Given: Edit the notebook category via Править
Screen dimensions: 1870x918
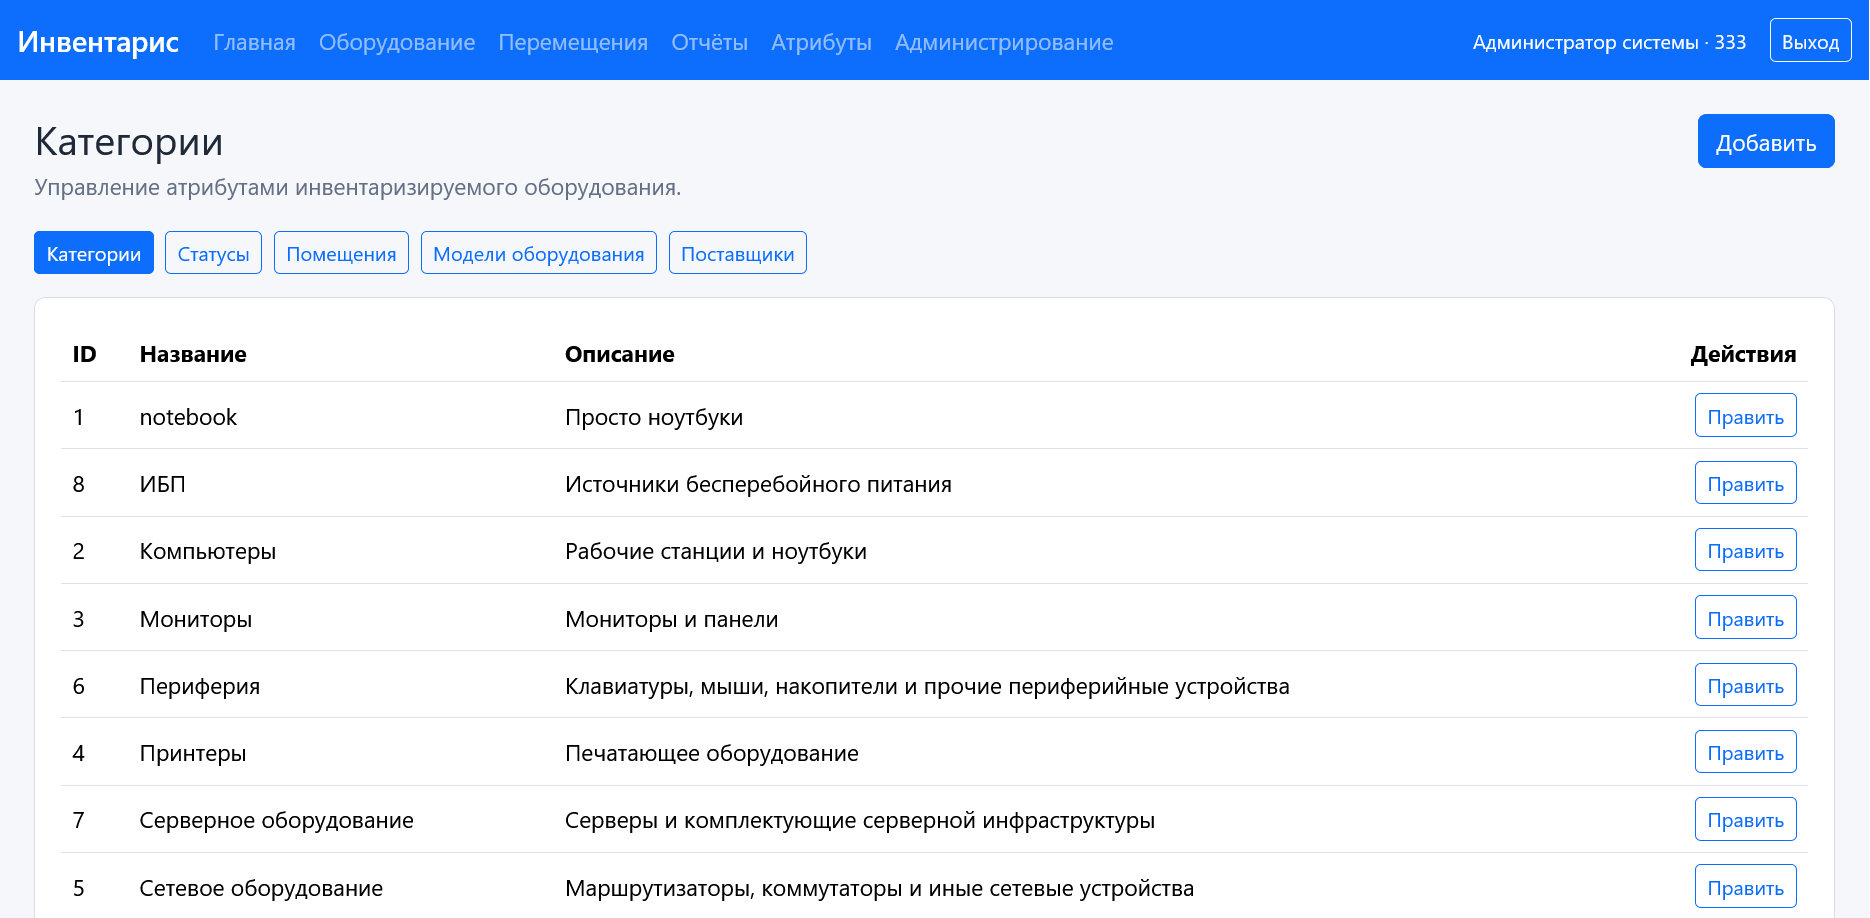Looking at the screenshot, I should pos(1745,415).
